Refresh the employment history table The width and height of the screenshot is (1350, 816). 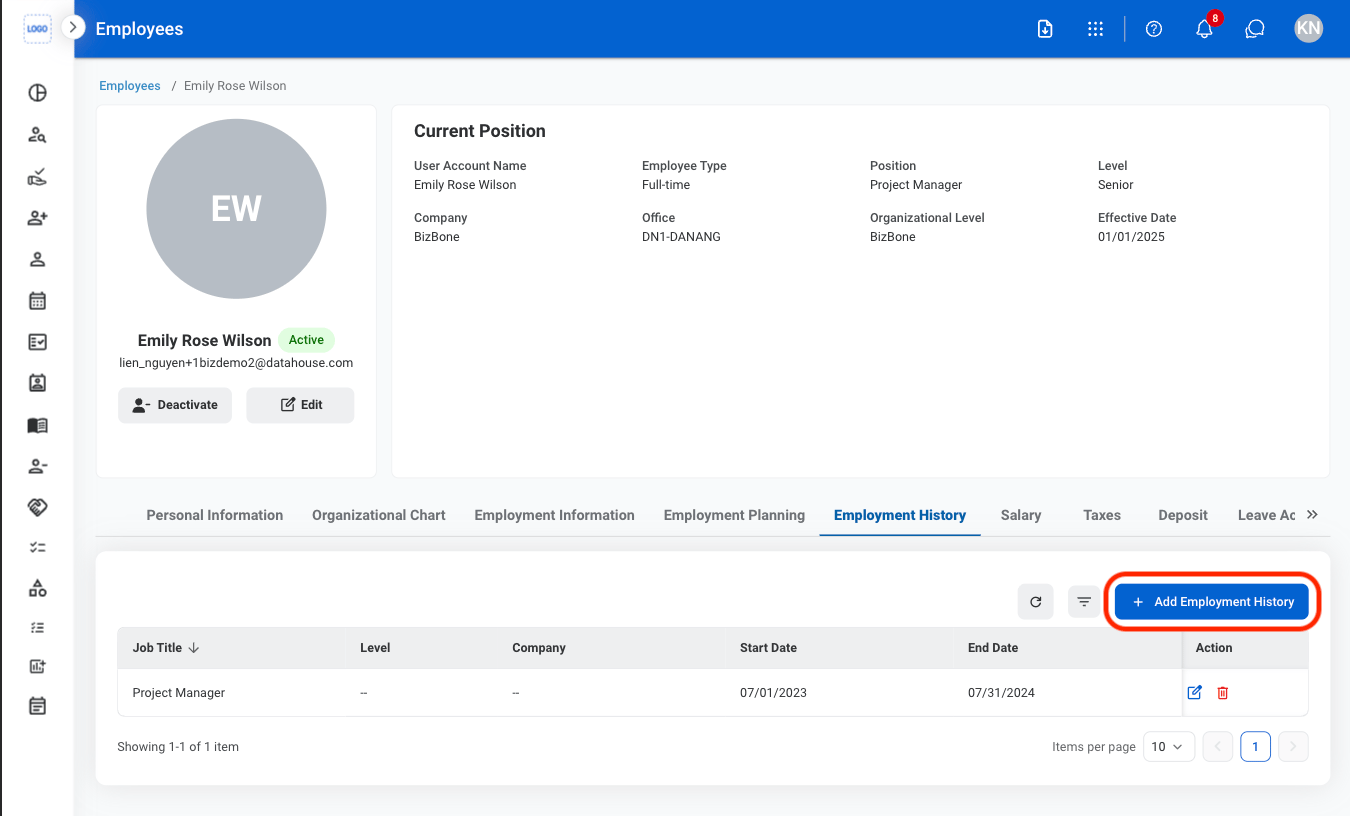(1036, 602)
